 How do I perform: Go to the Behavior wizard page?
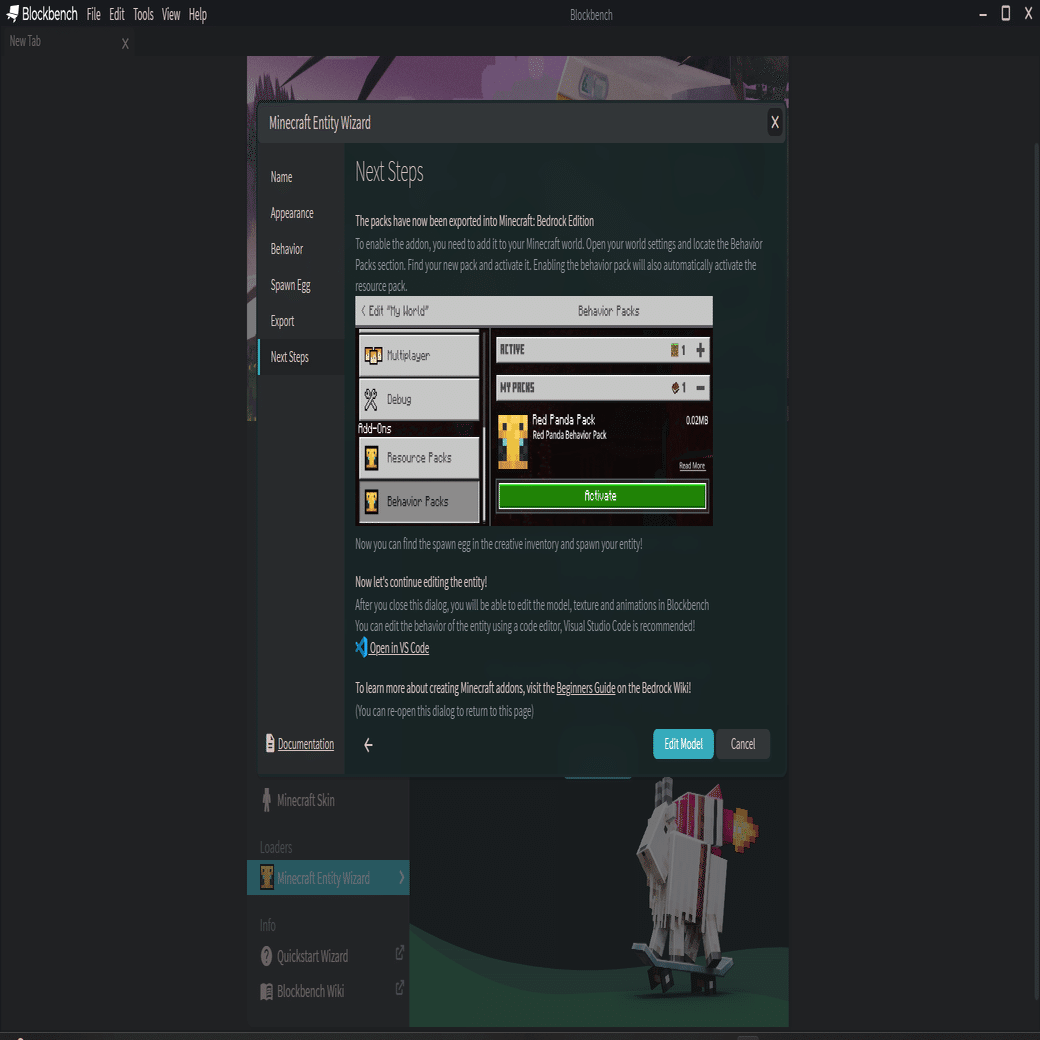click(301, 249)
